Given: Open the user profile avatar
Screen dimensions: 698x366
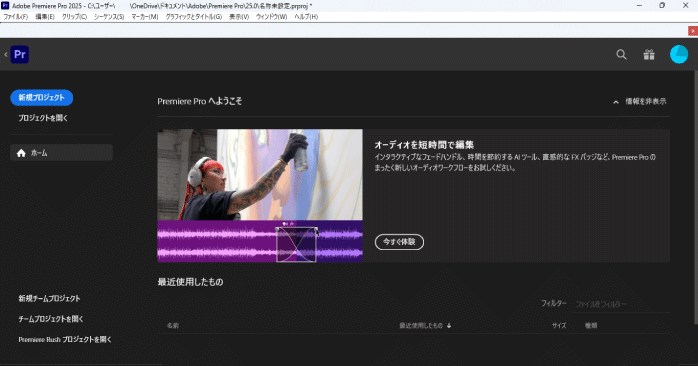Looking at the screenshot, I should pos(679,54).
